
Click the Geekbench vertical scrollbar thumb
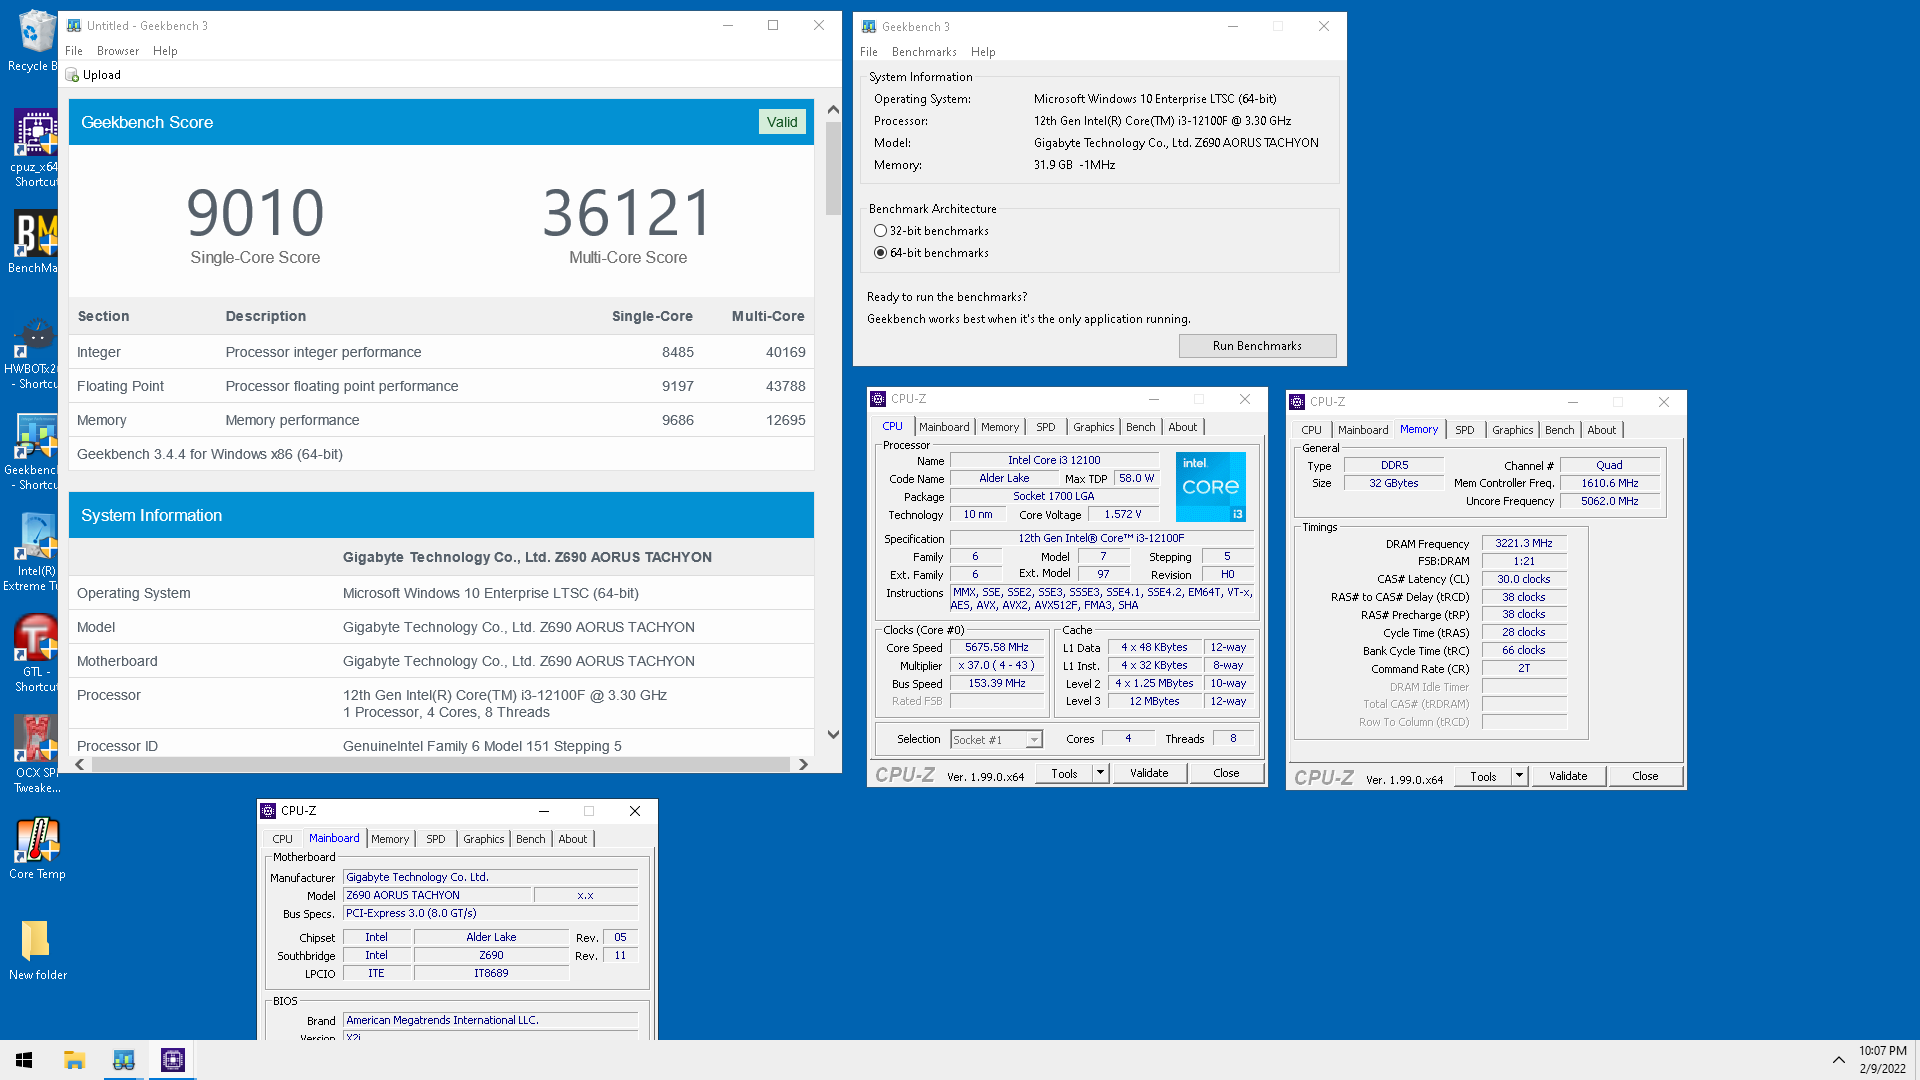click(x=833, y=168)
